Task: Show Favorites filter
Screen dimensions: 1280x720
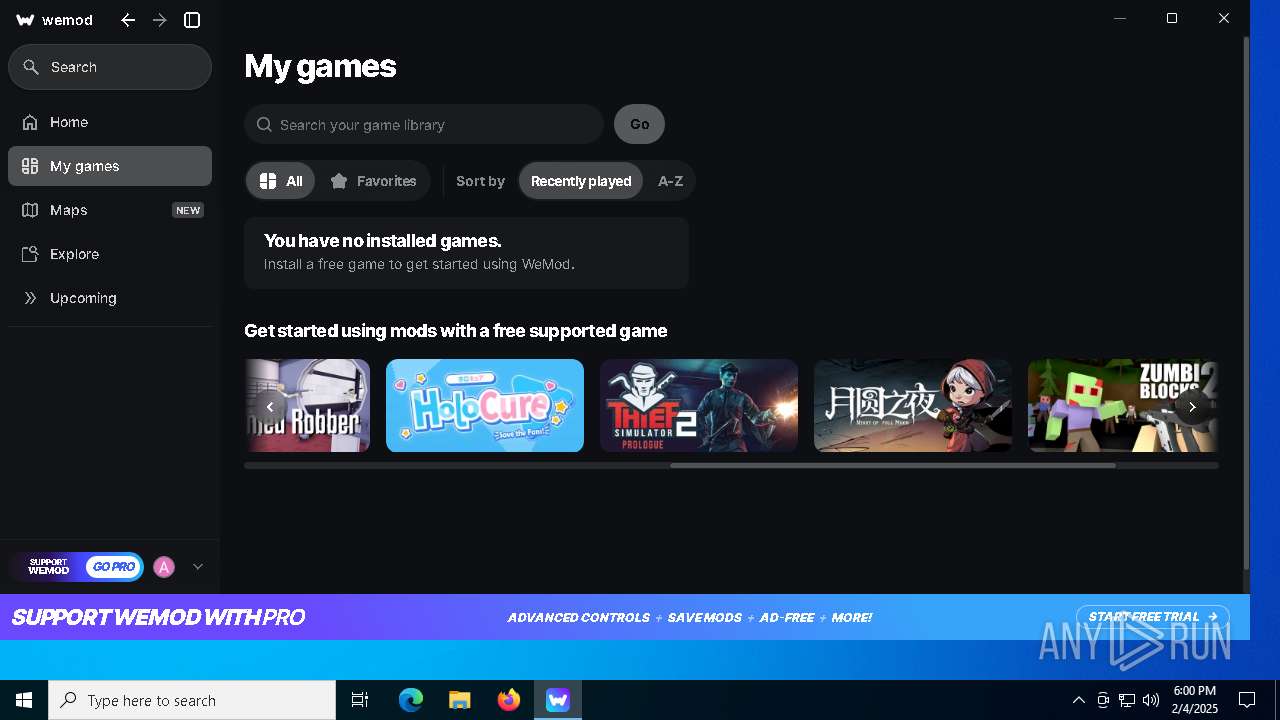Action: tap(373, 181)
